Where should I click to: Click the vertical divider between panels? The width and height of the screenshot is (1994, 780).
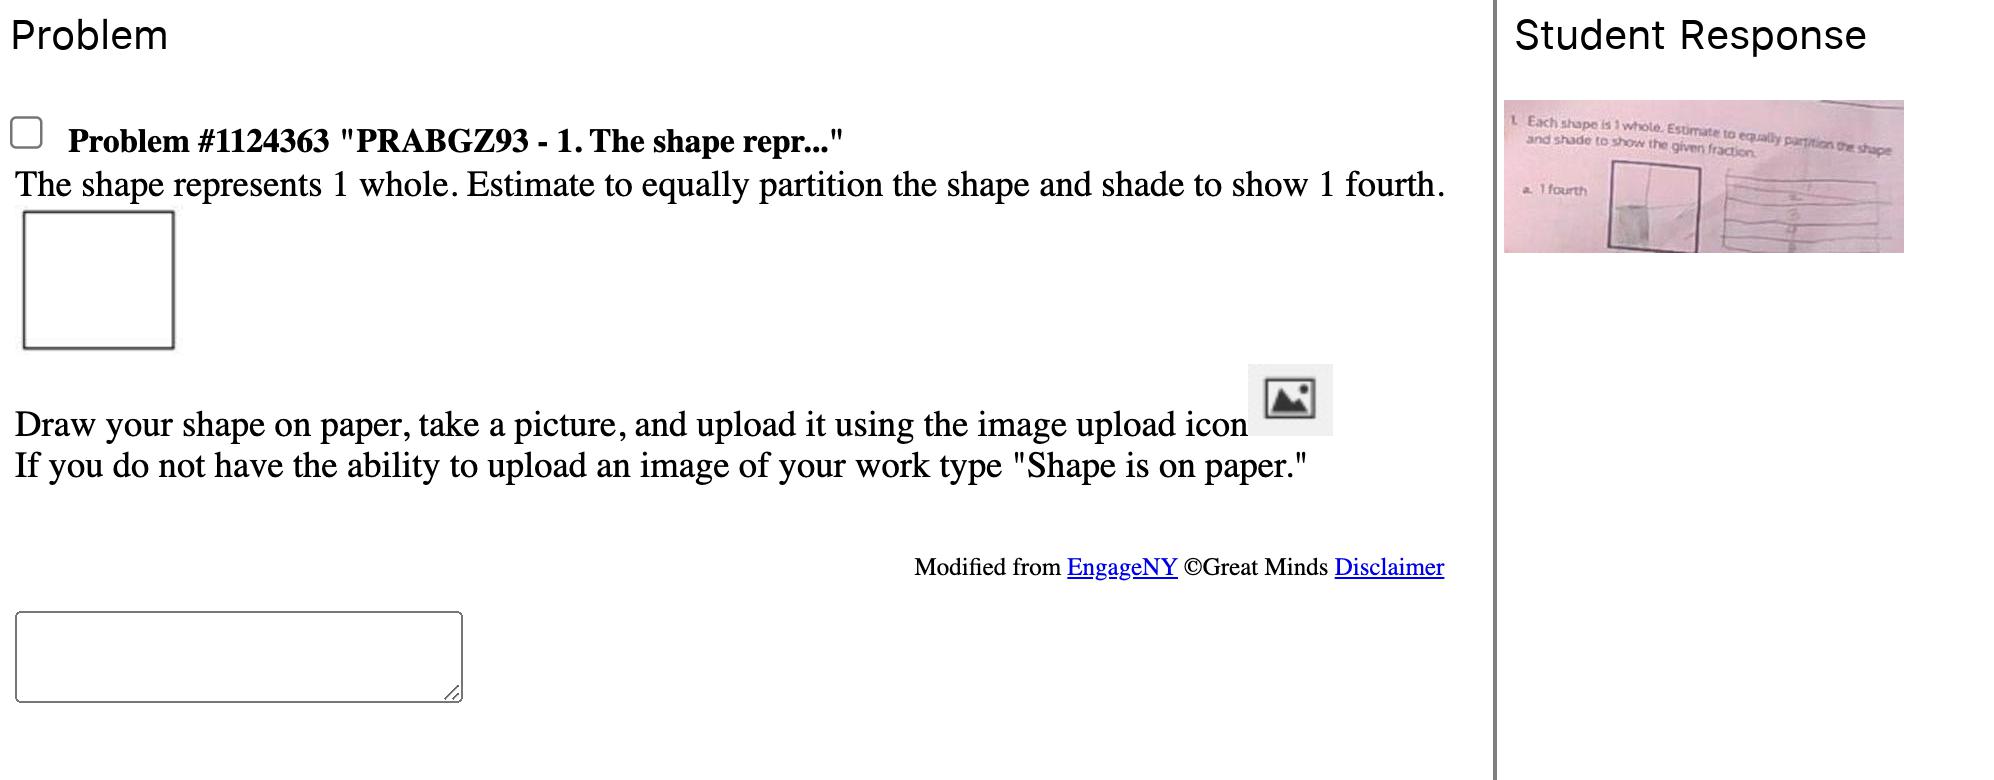pyautogui.click(x=1495, y=390)
